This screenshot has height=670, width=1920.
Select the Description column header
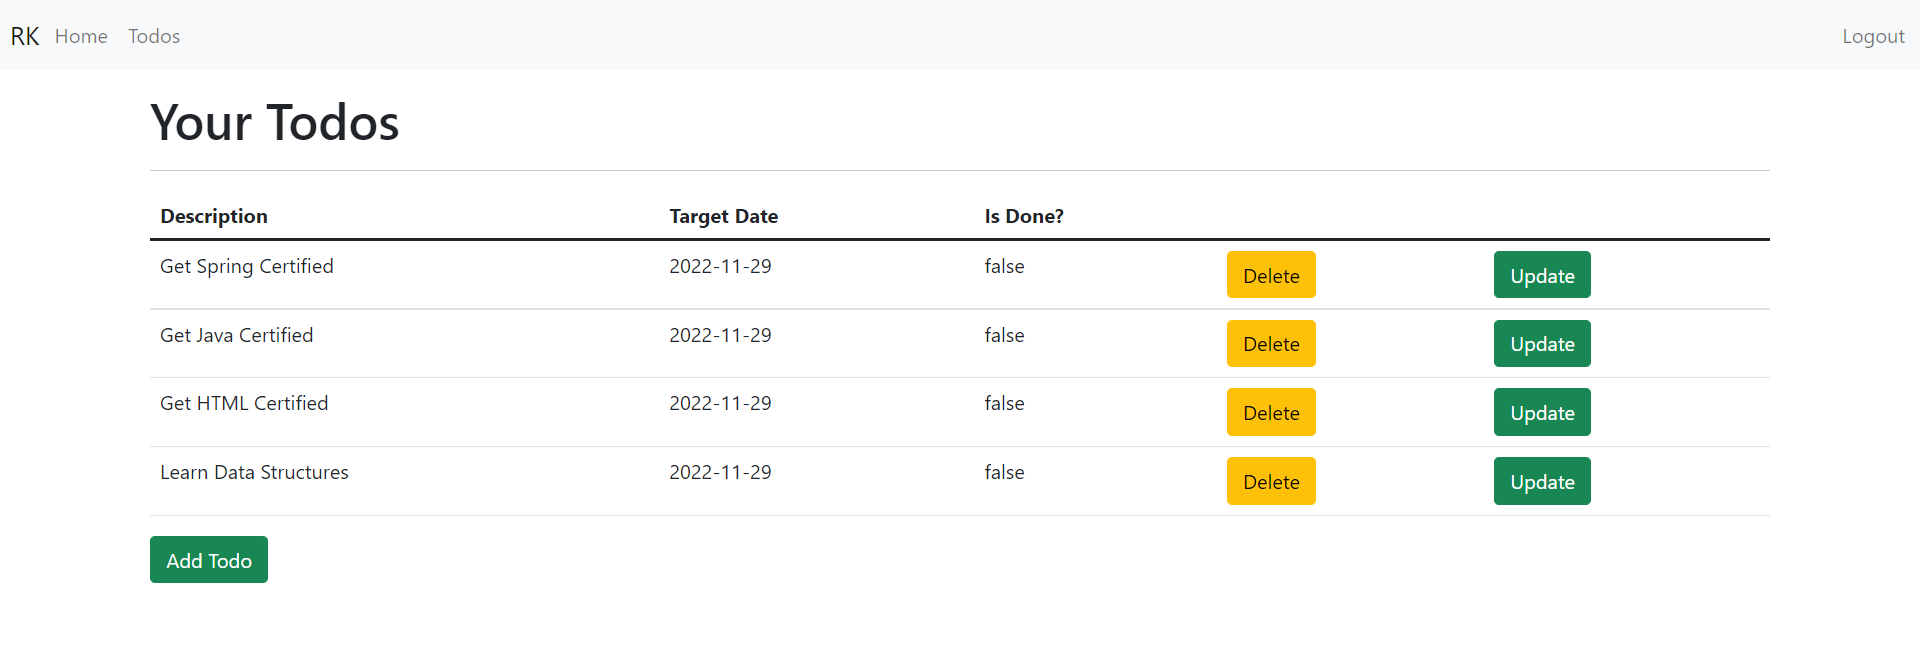(x=214, y=216)
